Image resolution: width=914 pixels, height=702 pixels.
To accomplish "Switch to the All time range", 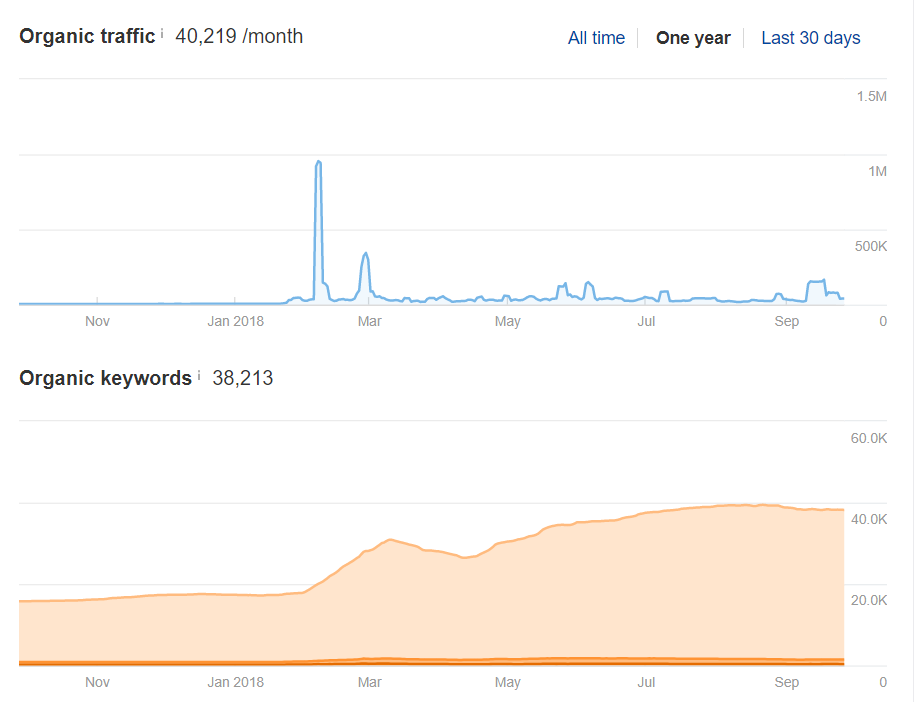I will (x=596, y=38).
